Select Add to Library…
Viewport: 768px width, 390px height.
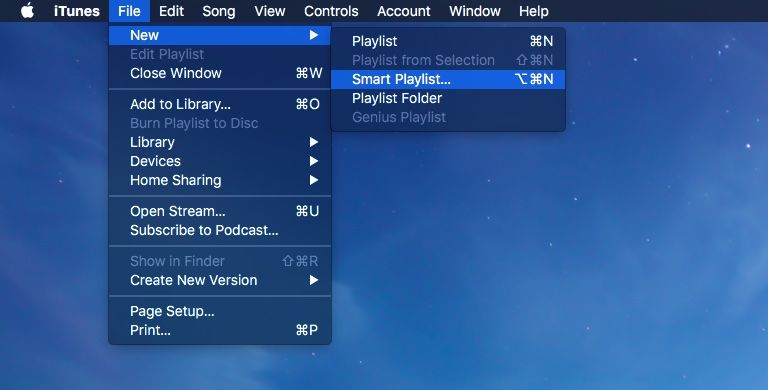tap(220, 104)
